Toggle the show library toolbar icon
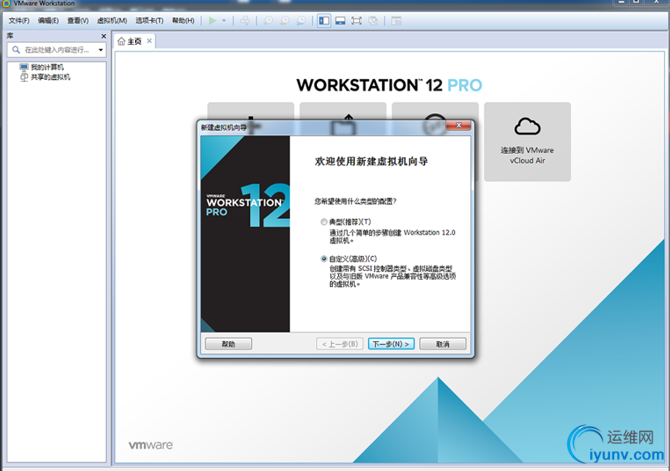 324,21
